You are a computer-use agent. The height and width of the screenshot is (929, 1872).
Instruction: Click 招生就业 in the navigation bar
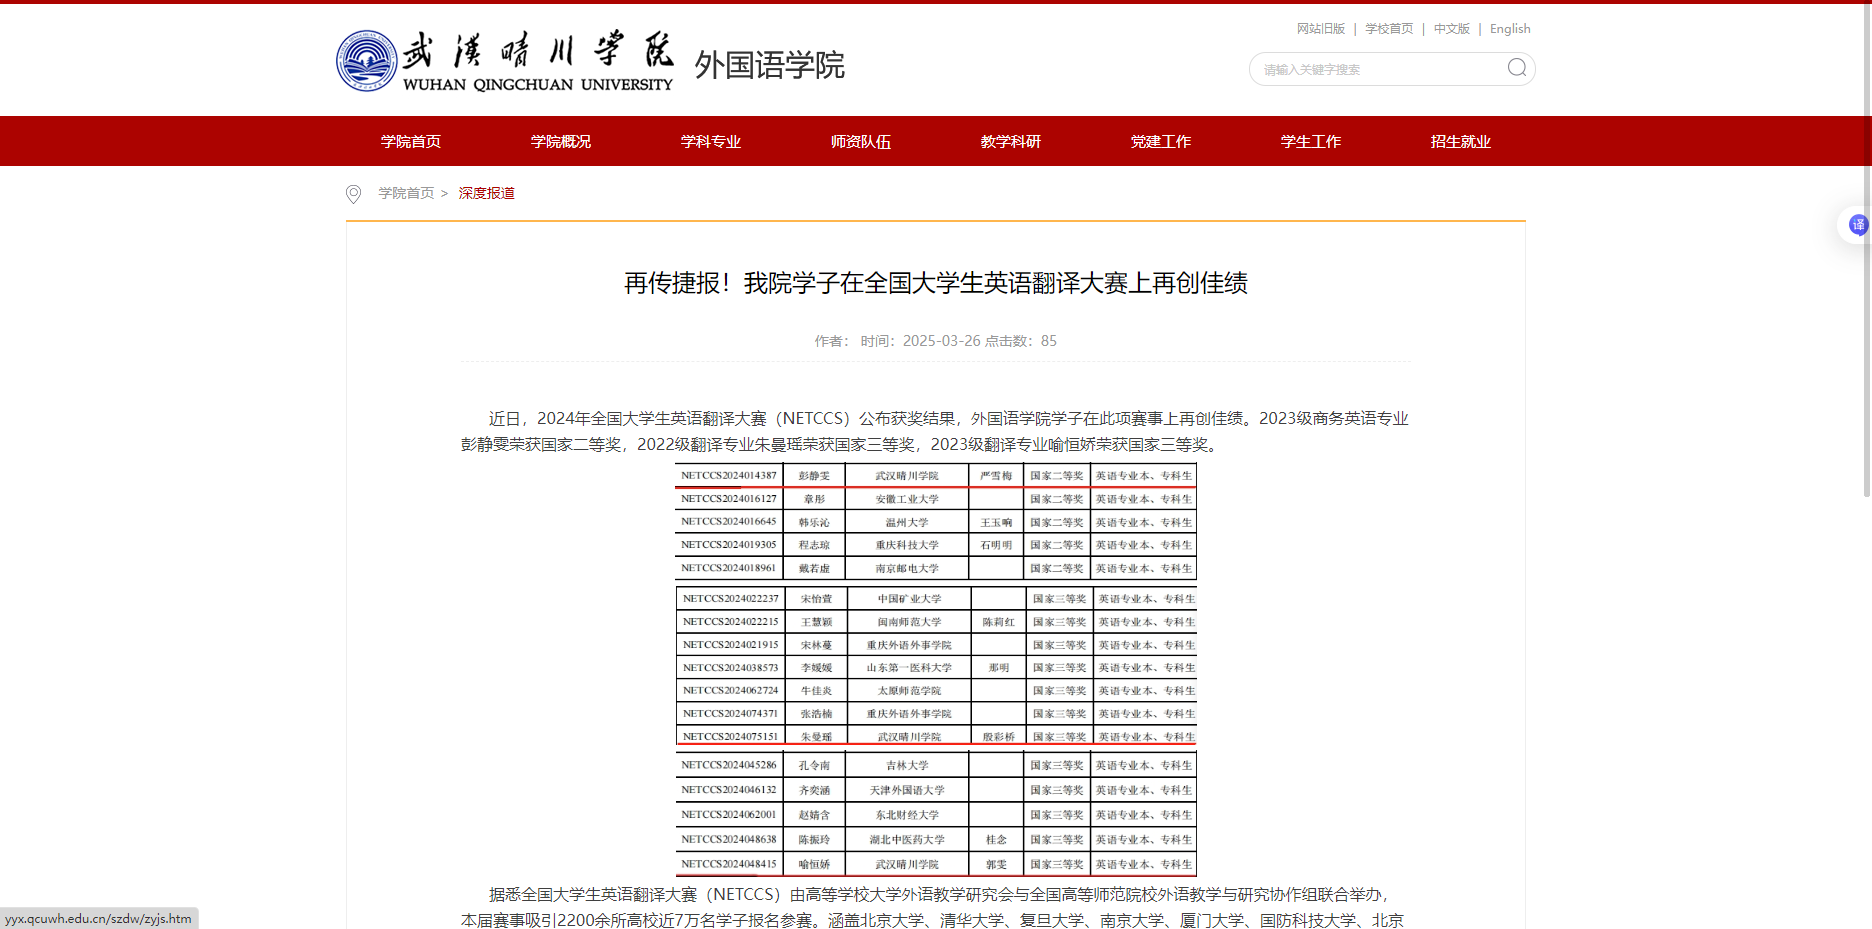click(1461, 142)
